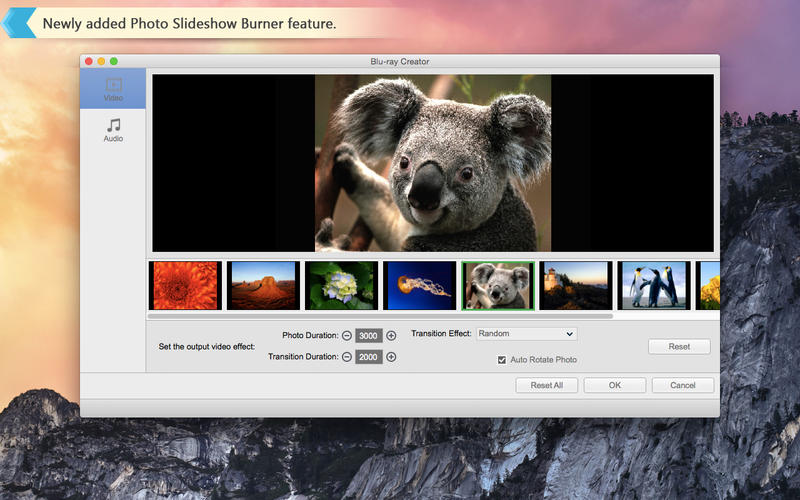
Task: Click the Reset All button
Action: pos(546,385)
